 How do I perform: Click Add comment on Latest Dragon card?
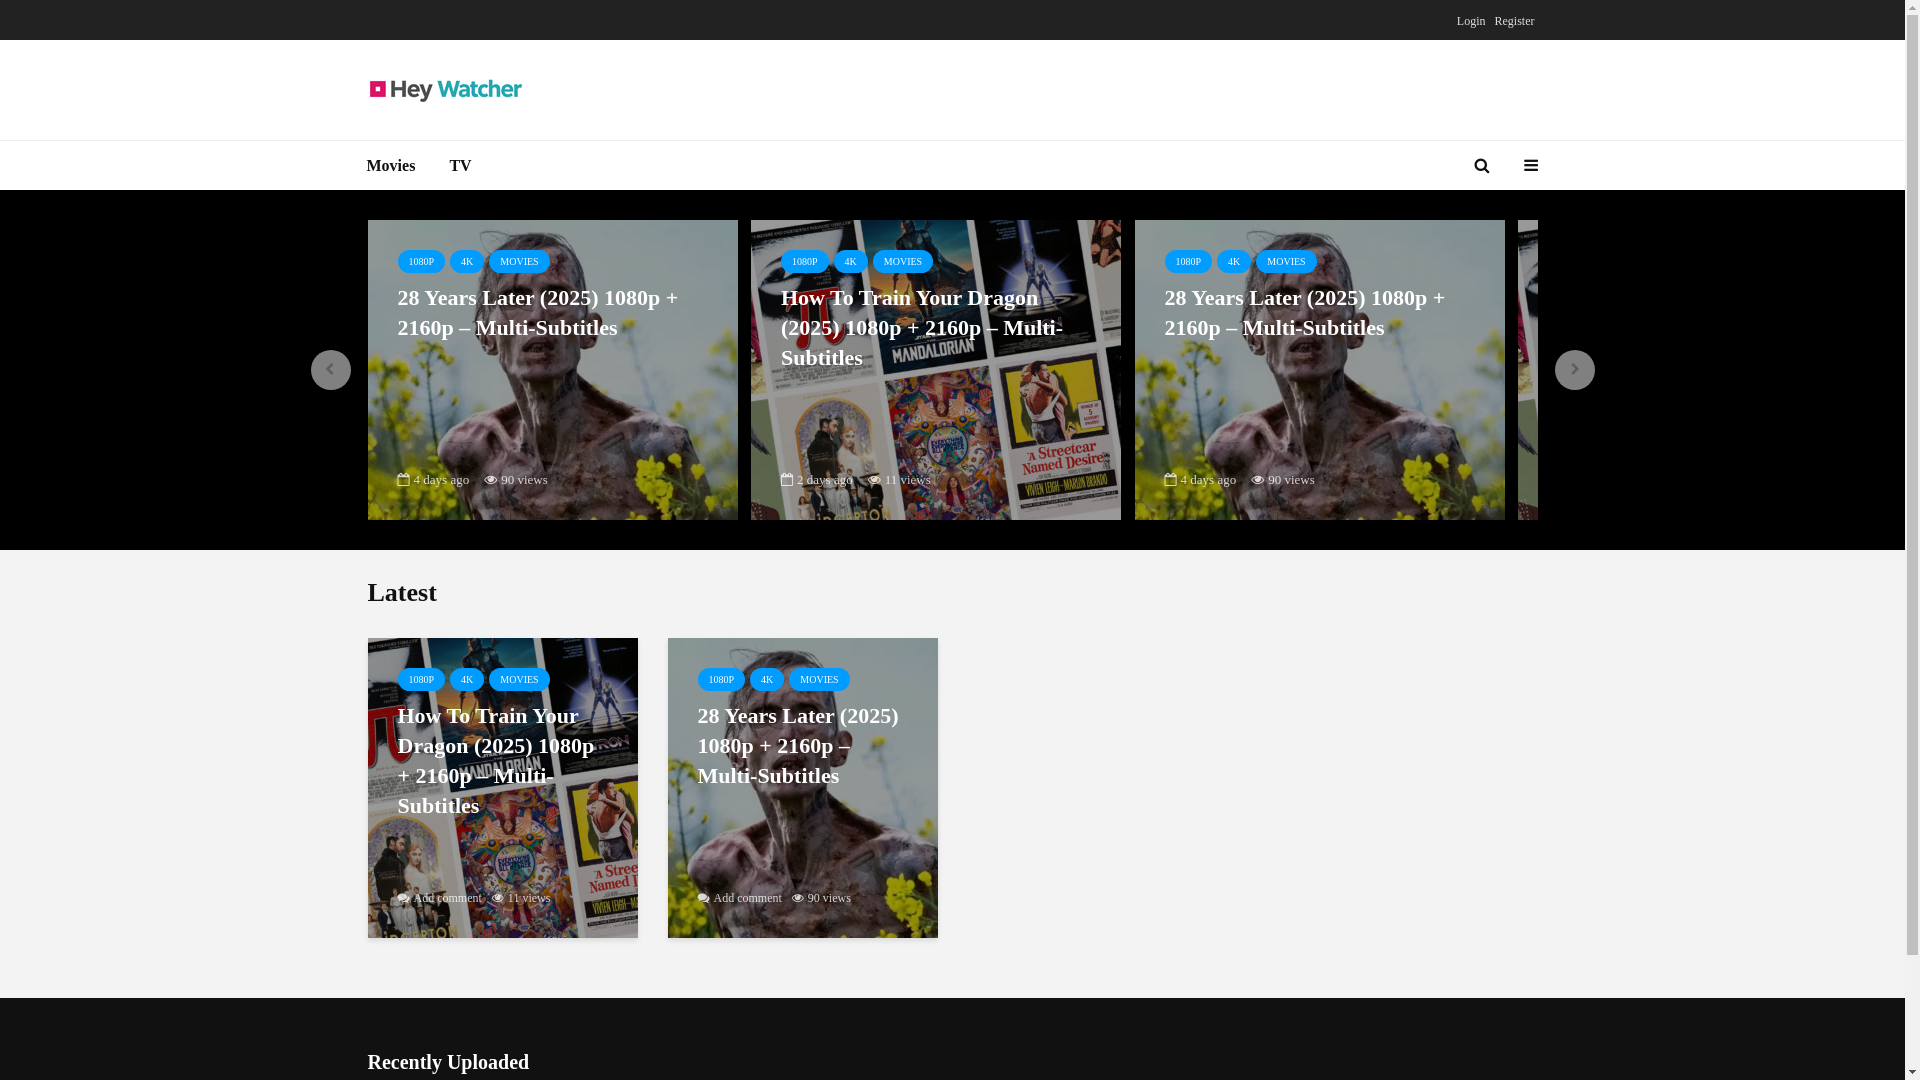440,898
